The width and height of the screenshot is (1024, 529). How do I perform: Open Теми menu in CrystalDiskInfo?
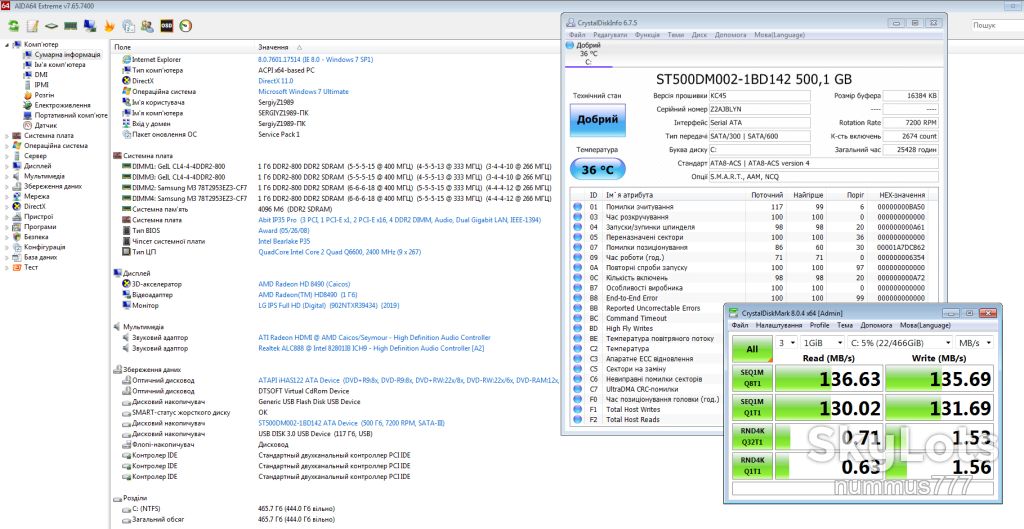(676, 35)
